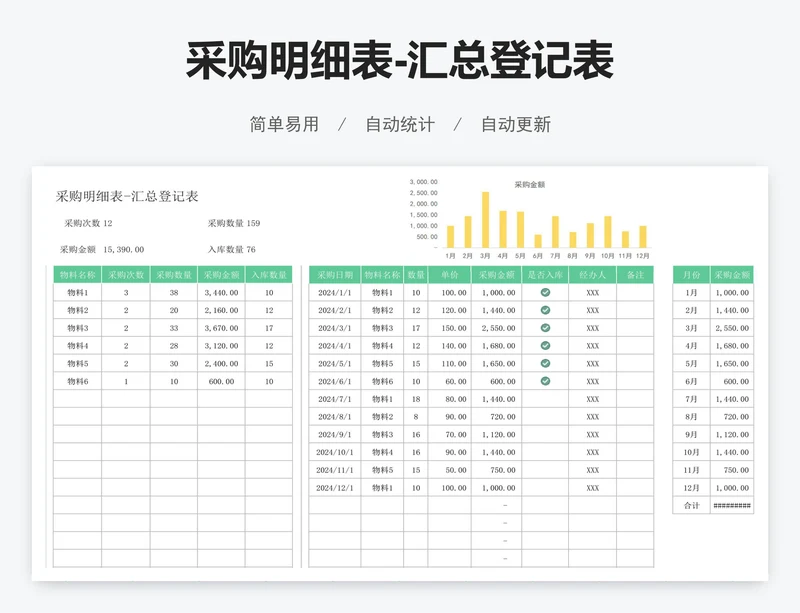Click the warehoused check icon for 2024/3/1
The width and height of the screenshot is (800, 613).
point(545,328)
